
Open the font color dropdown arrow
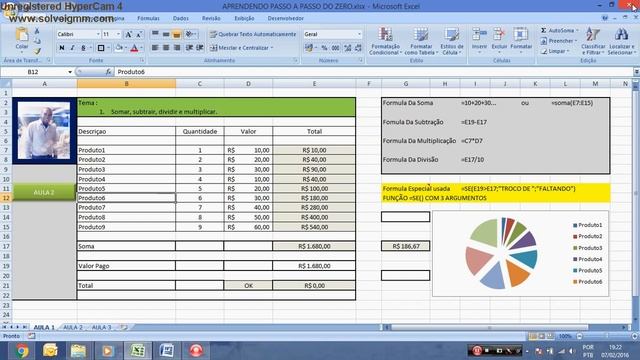click(x=141, y=48)
